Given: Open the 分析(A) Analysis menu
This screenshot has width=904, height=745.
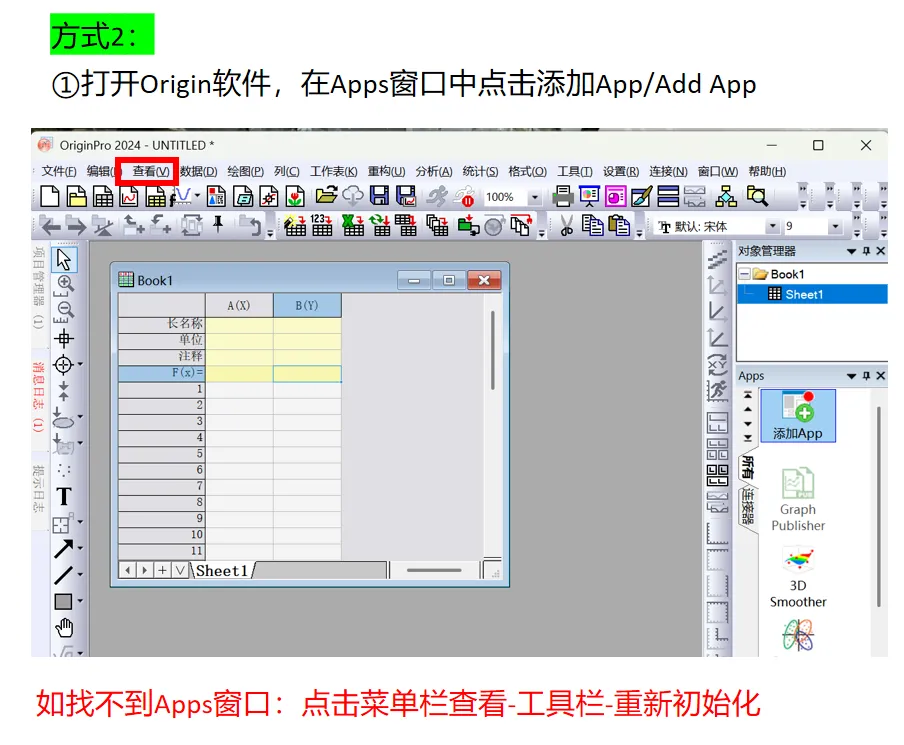Looking at the screenshot, I should tap(434, 171).
